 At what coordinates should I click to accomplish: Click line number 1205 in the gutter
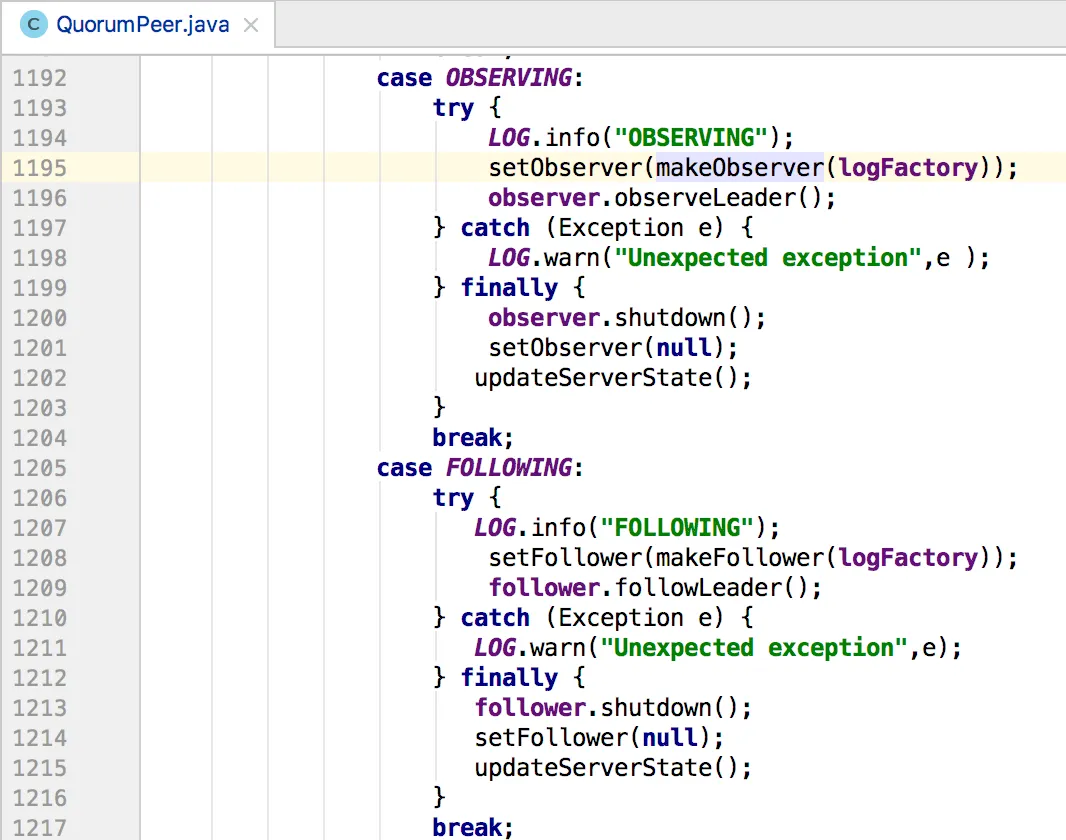click(40, 468)
